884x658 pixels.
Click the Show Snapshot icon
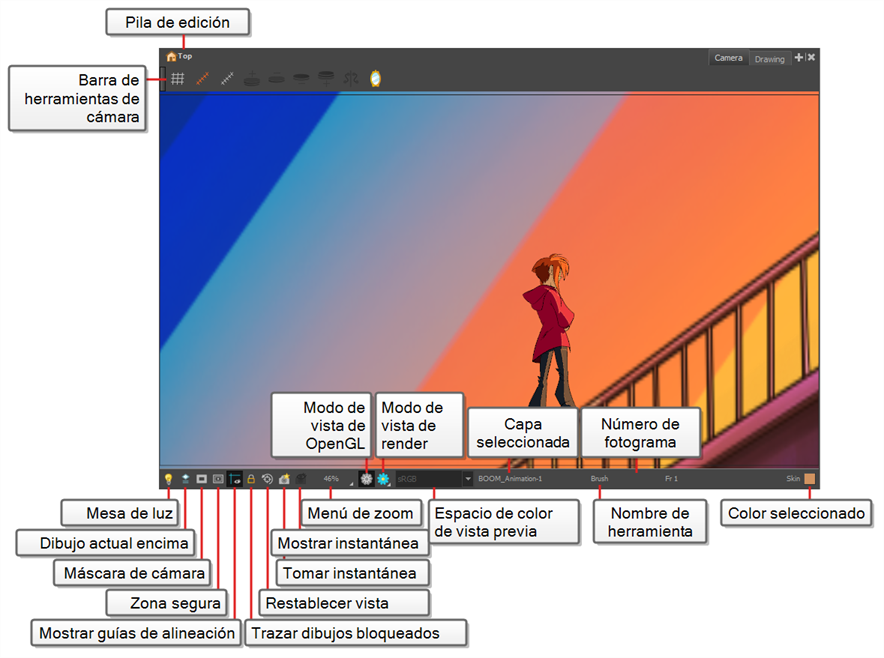[300, 479]
